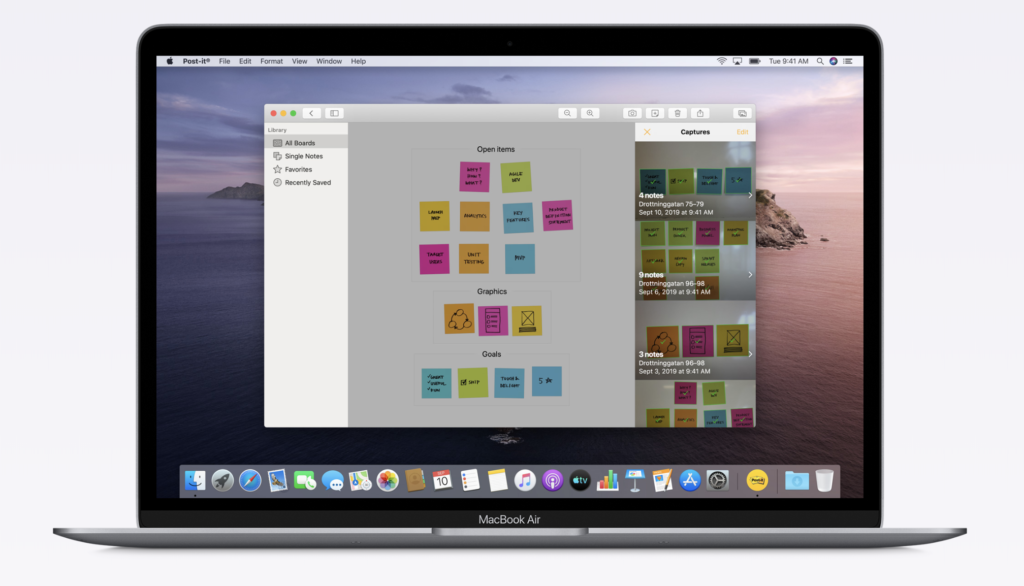Expand the 9 notes capture from Drottninggatan 96–98

[751, 275]
